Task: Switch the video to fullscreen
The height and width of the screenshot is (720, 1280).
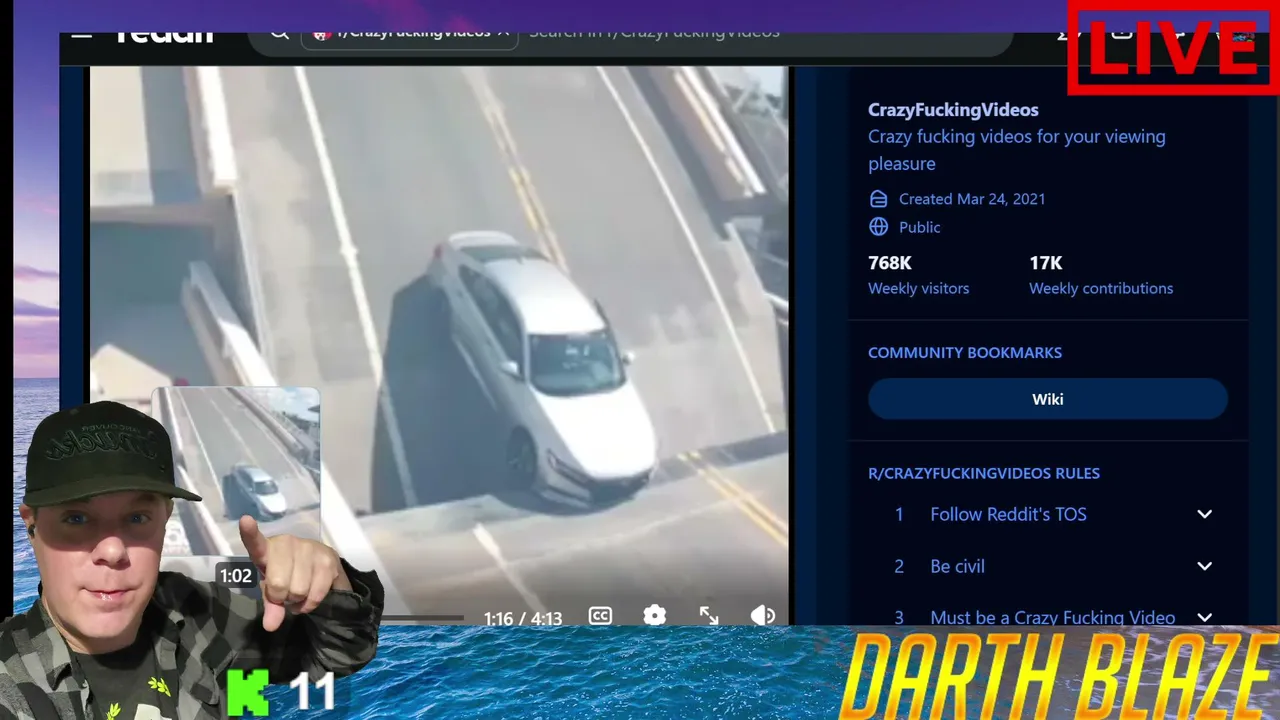Action: [x=709, y=616]
